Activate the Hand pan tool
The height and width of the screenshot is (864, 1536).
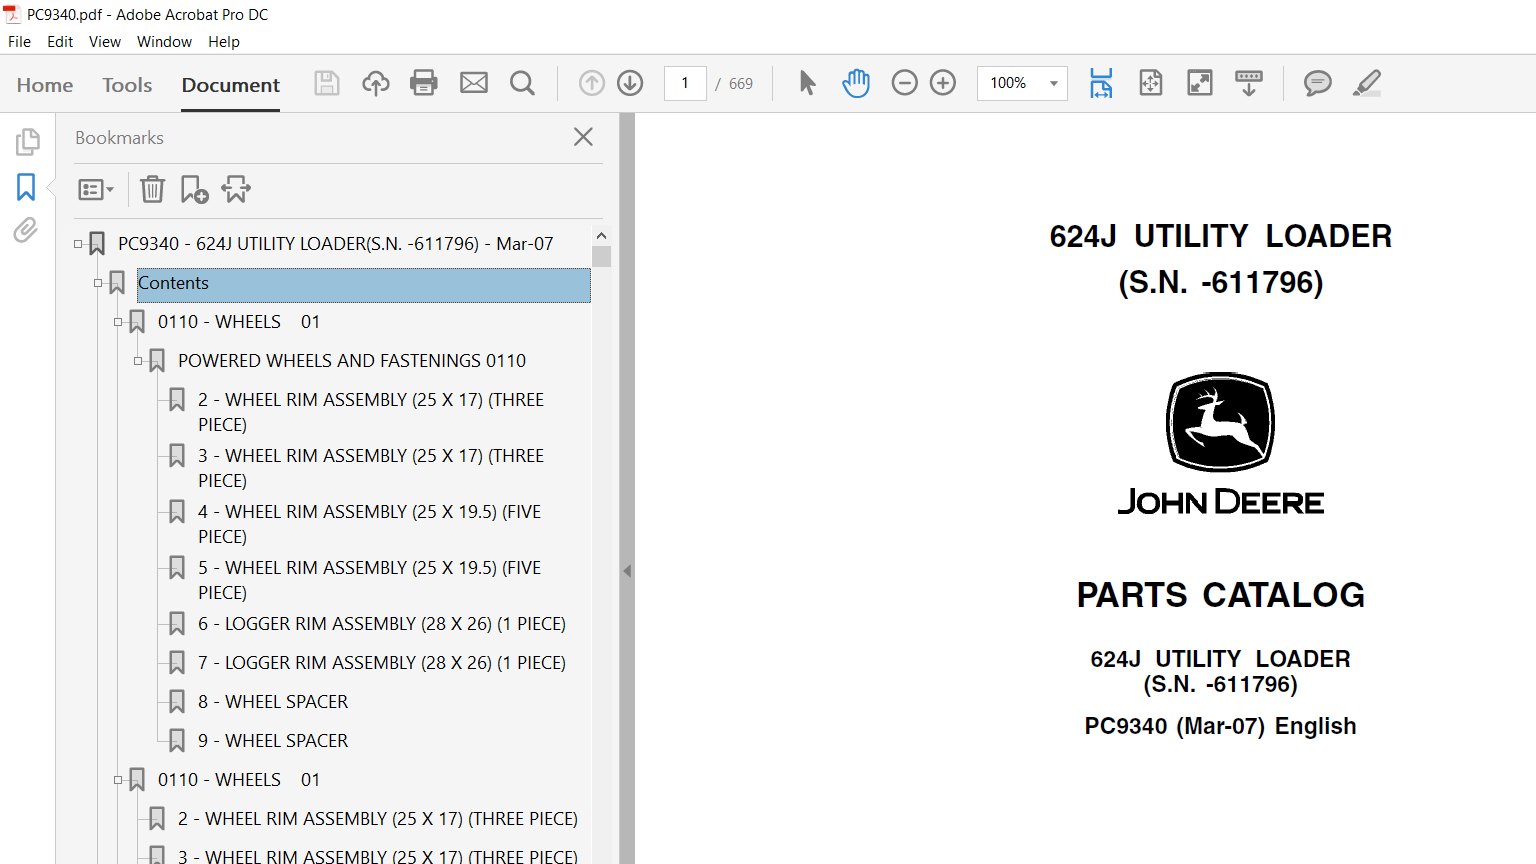coord(856,83)
